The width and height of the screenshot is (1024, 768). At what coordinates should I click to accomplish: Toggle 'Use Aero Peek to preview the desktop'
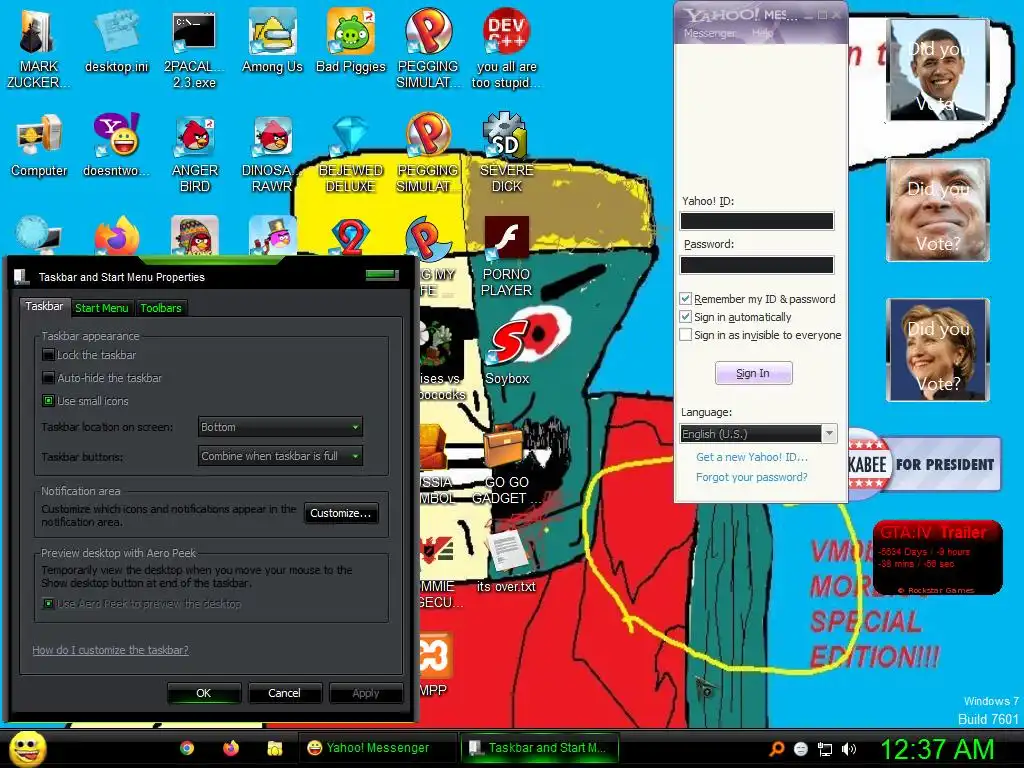click(48, 604)
